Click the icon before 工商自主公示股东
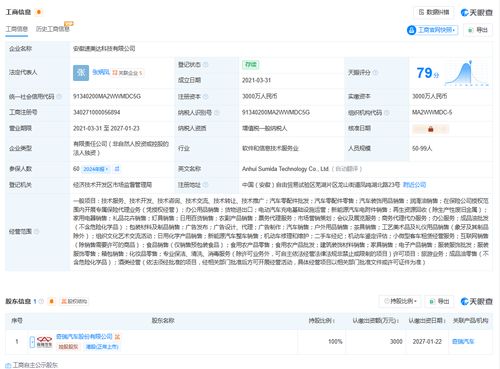The height and width of the screenshot is (369, 500). [x=8, y=365]
